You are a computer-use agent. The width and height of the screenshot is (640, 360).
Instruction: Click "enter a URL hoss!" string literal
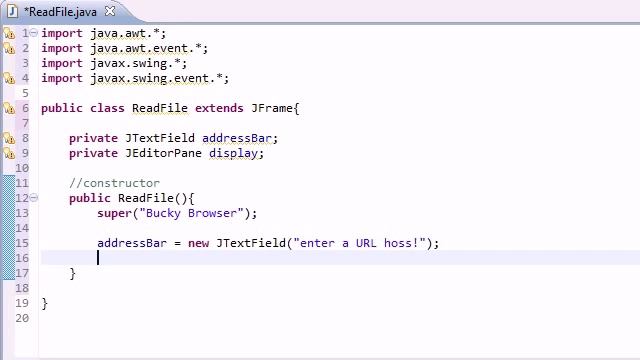359,243
